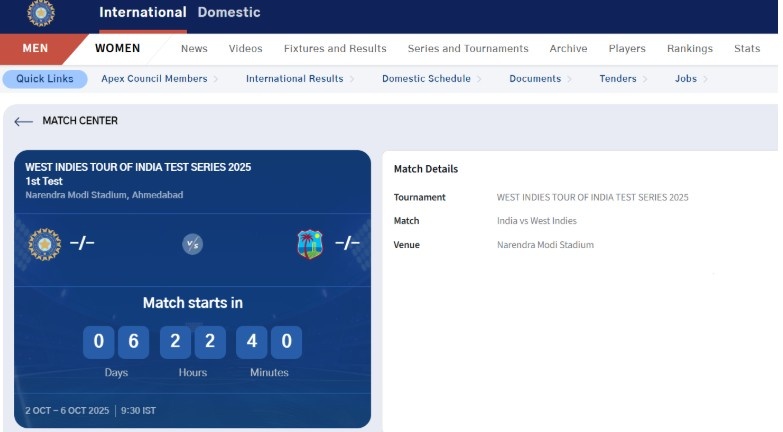Click chevron next to Apex Council Members

tap(216, 79)
